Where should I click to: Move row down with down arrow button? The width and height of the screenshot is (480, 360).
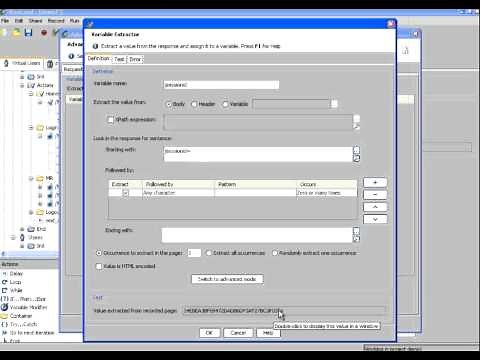tap(375, 219)
